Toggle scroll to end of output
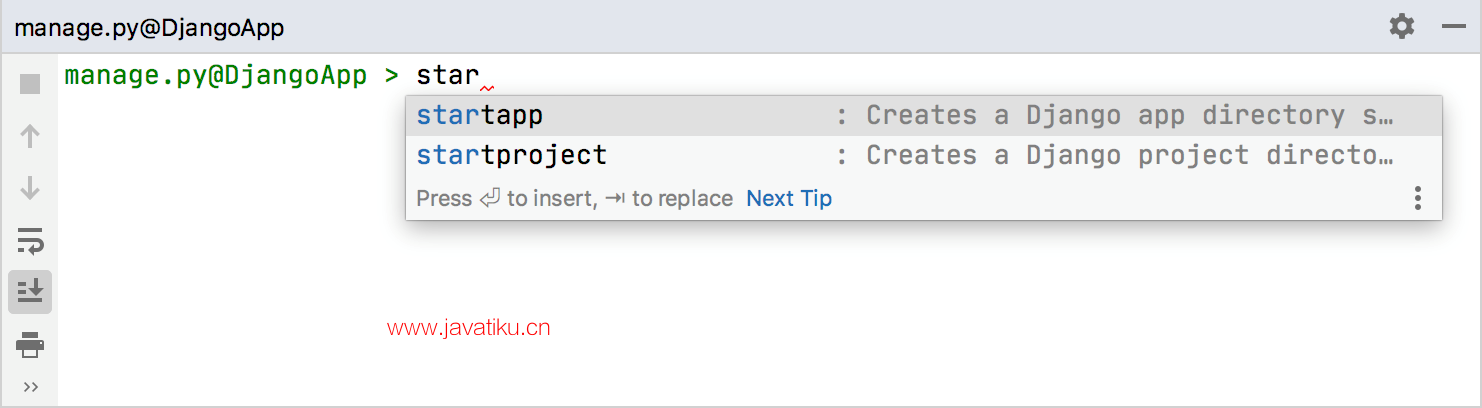 (30, 292)
